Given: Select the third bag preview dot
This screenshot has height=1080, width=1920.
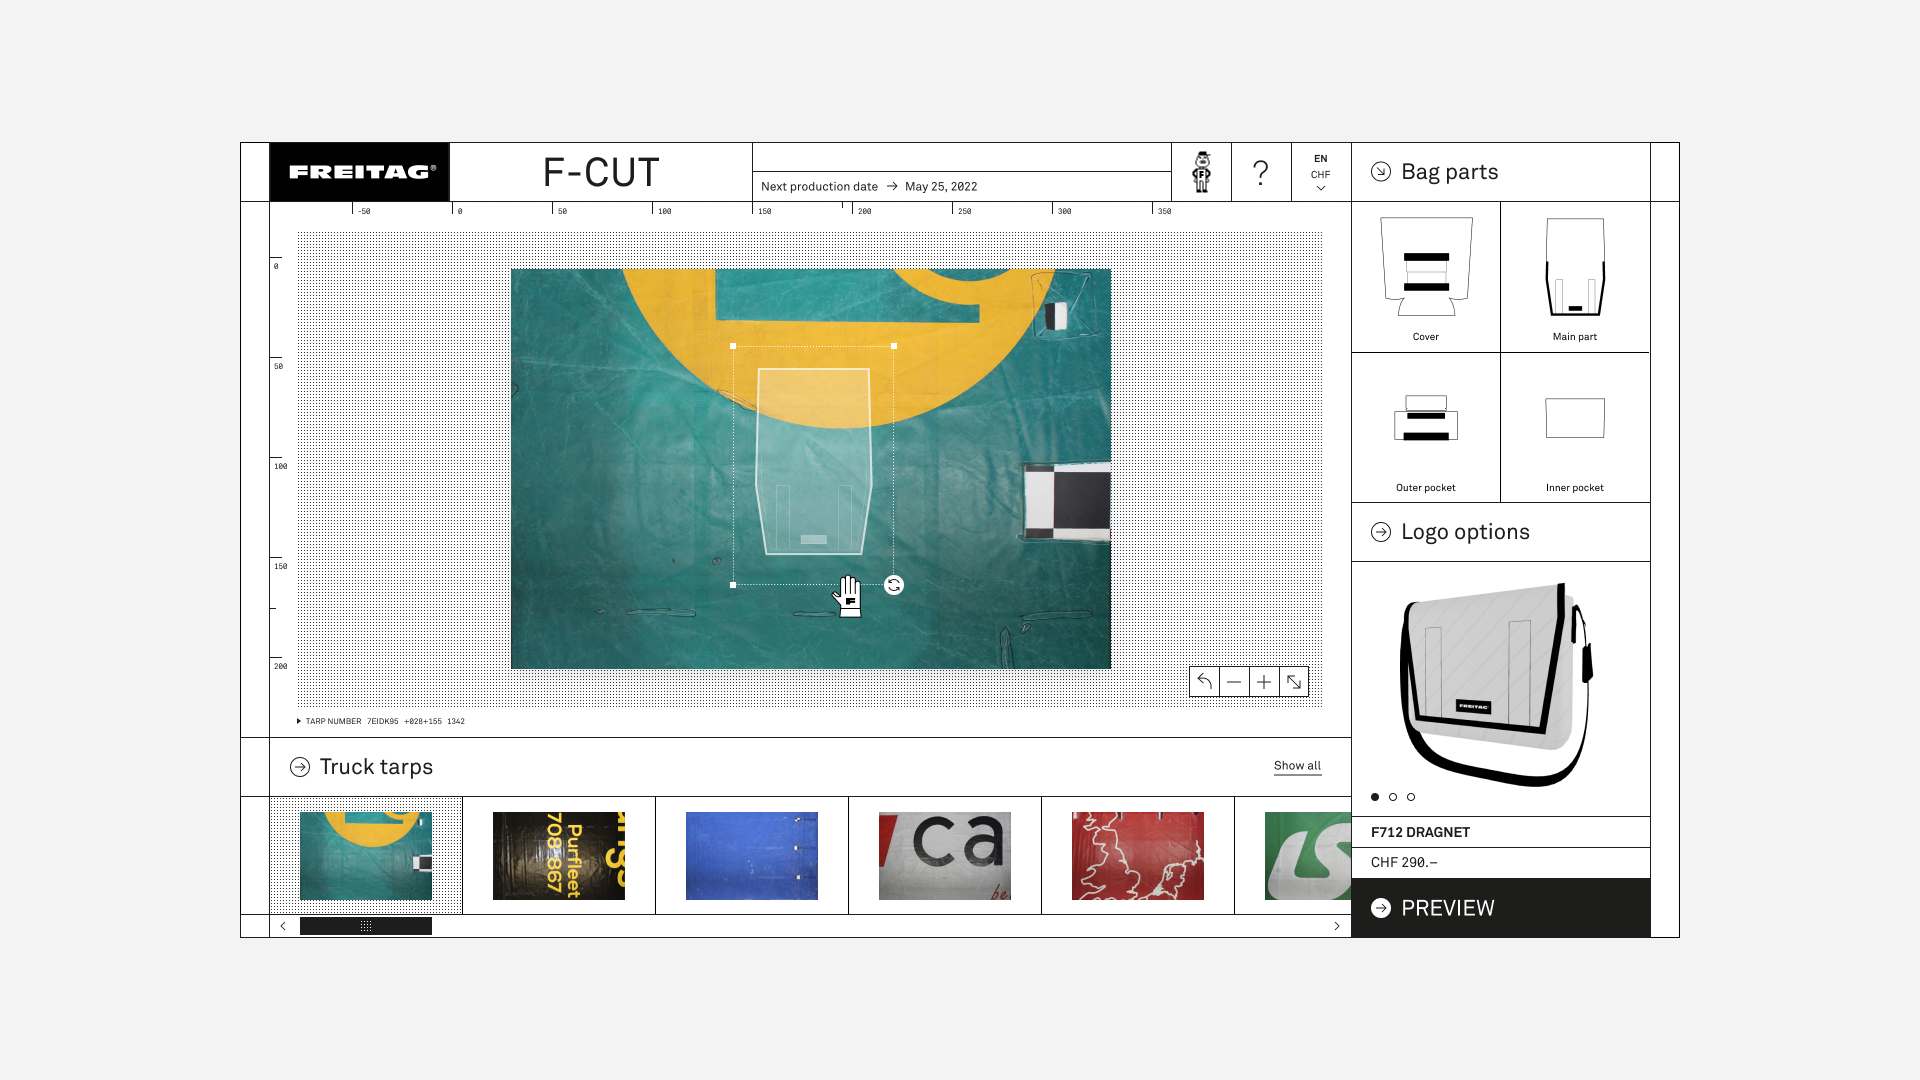Looking at the screenshot, I should (1411, 797).
